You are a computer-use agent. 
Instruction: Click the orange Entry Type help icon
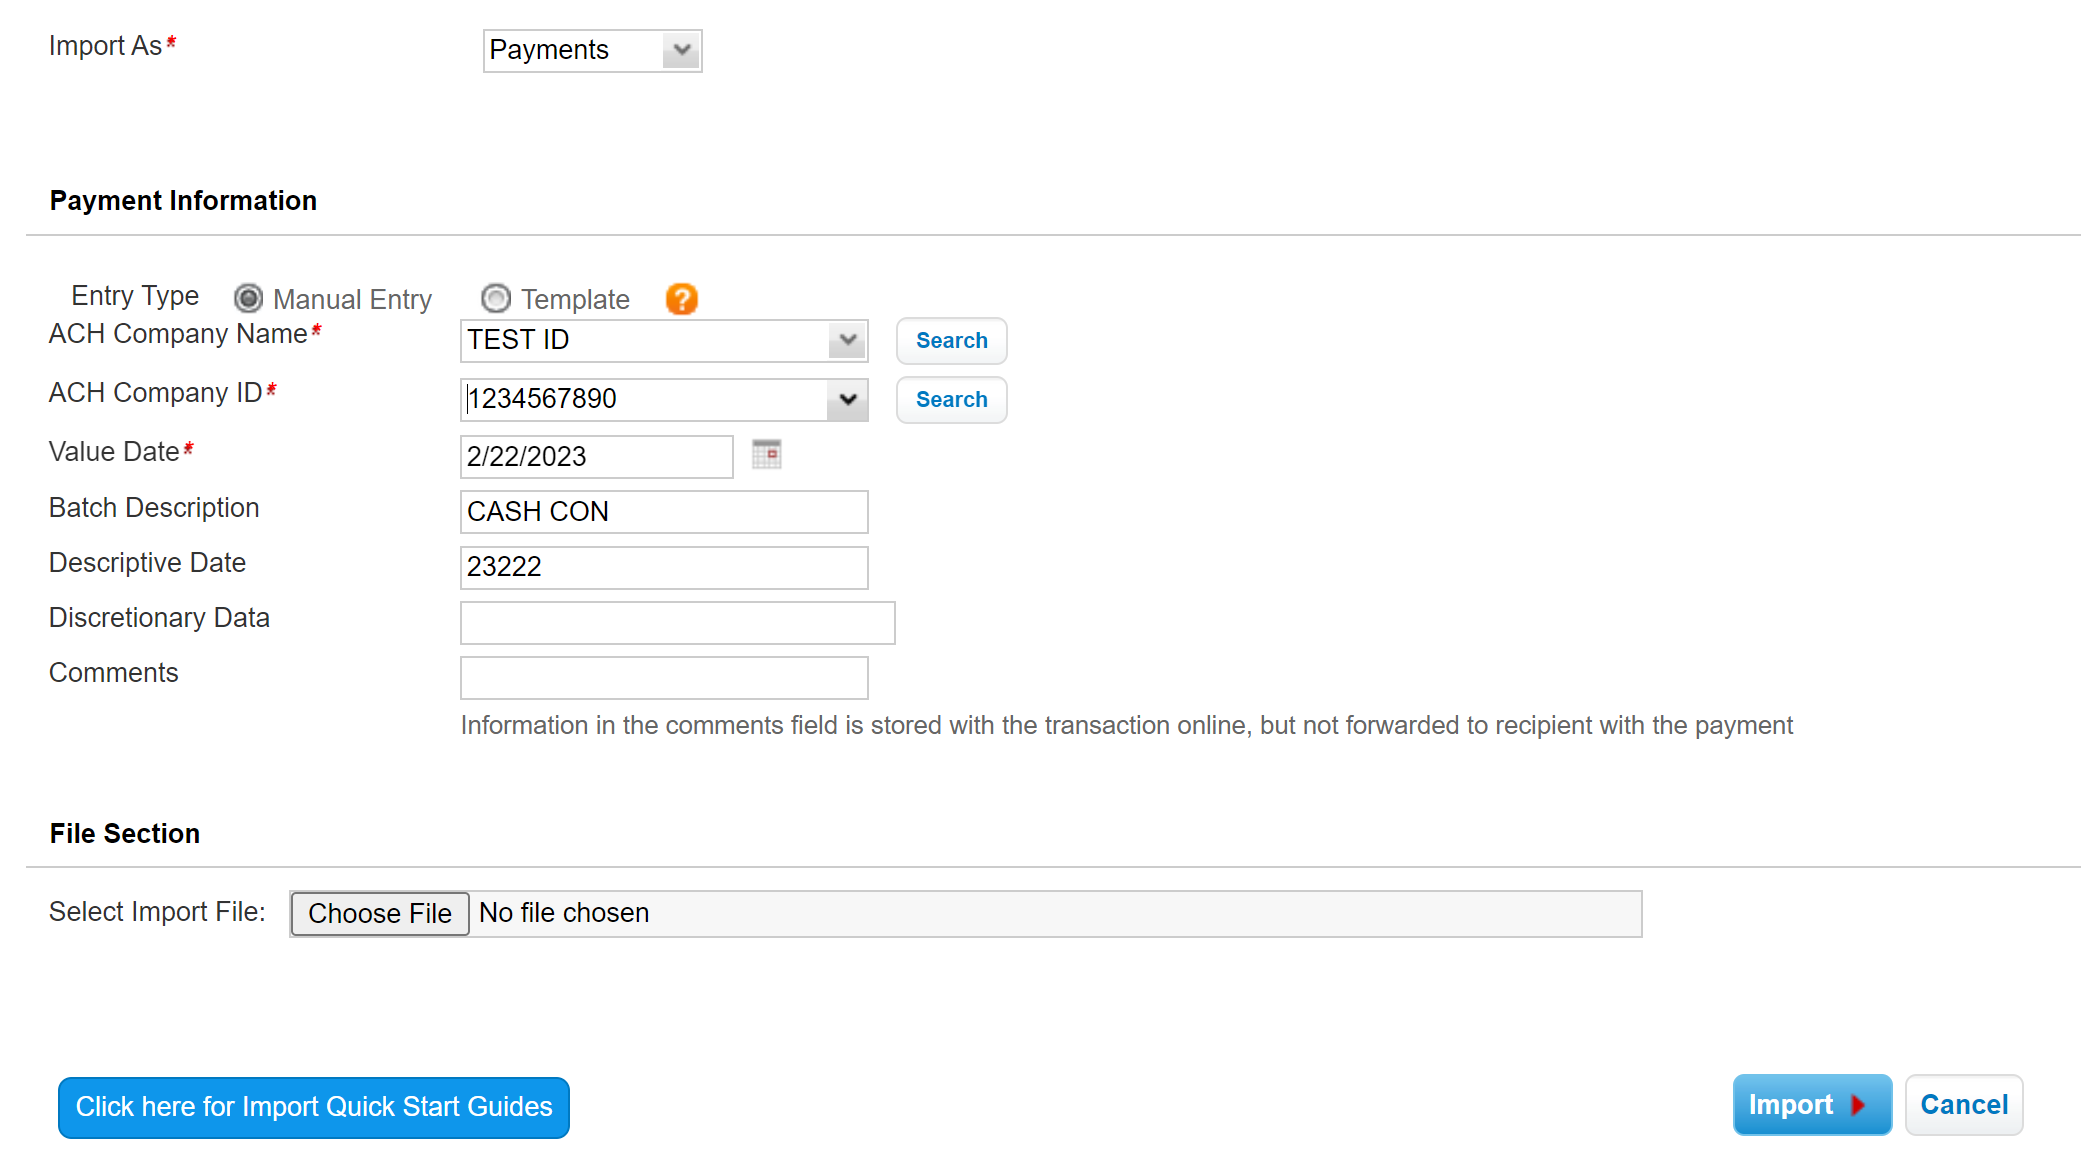click(681, 299)
